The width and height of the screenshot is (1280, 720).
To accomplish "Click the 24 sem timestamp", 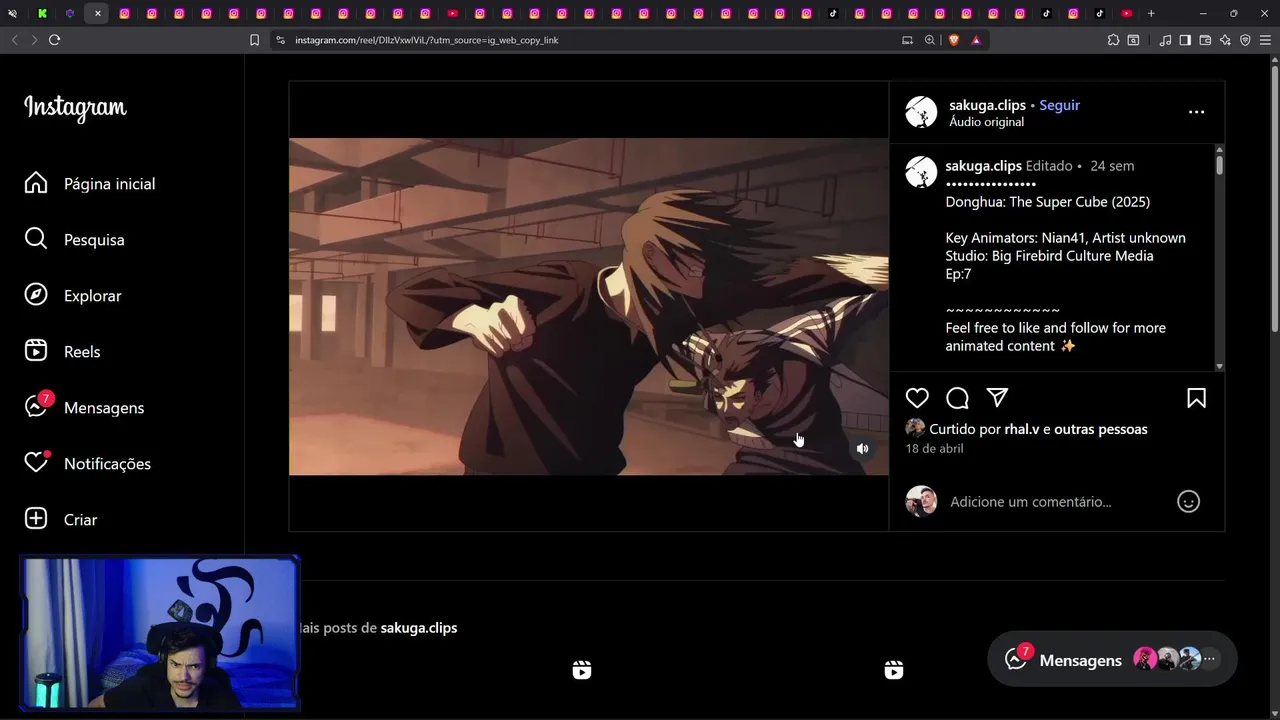I will point(1112,166).
